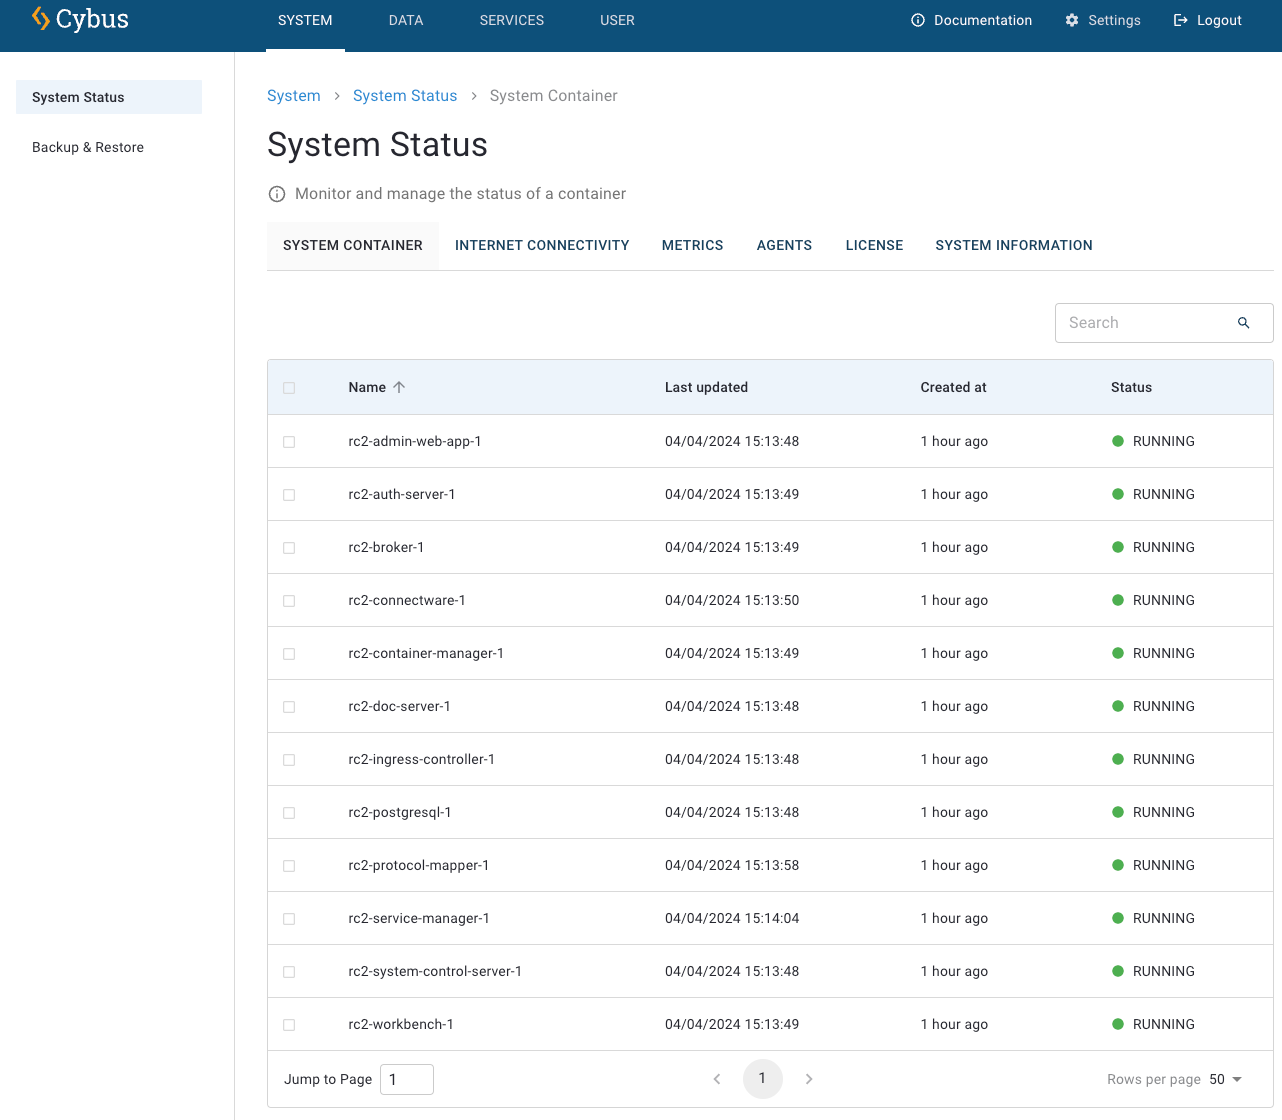Viewport: 1282px width, 1120px height.
Task: Switch to the METRICS tab
Action: (692, 245)
